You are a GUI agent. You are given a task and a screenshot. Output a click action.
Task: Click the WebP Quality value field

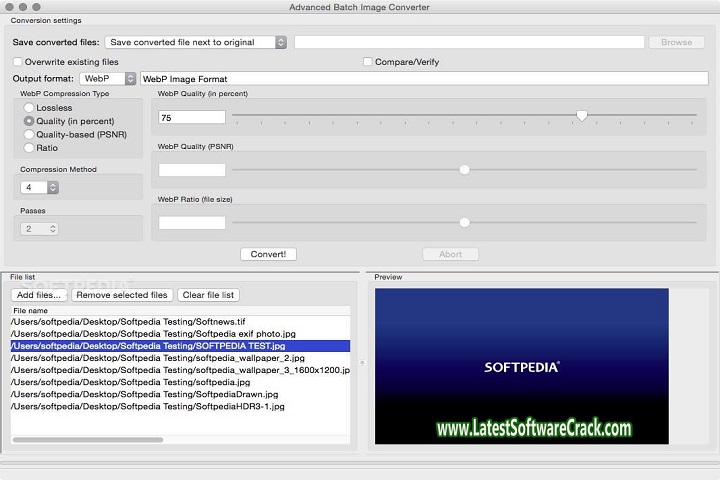191,117
